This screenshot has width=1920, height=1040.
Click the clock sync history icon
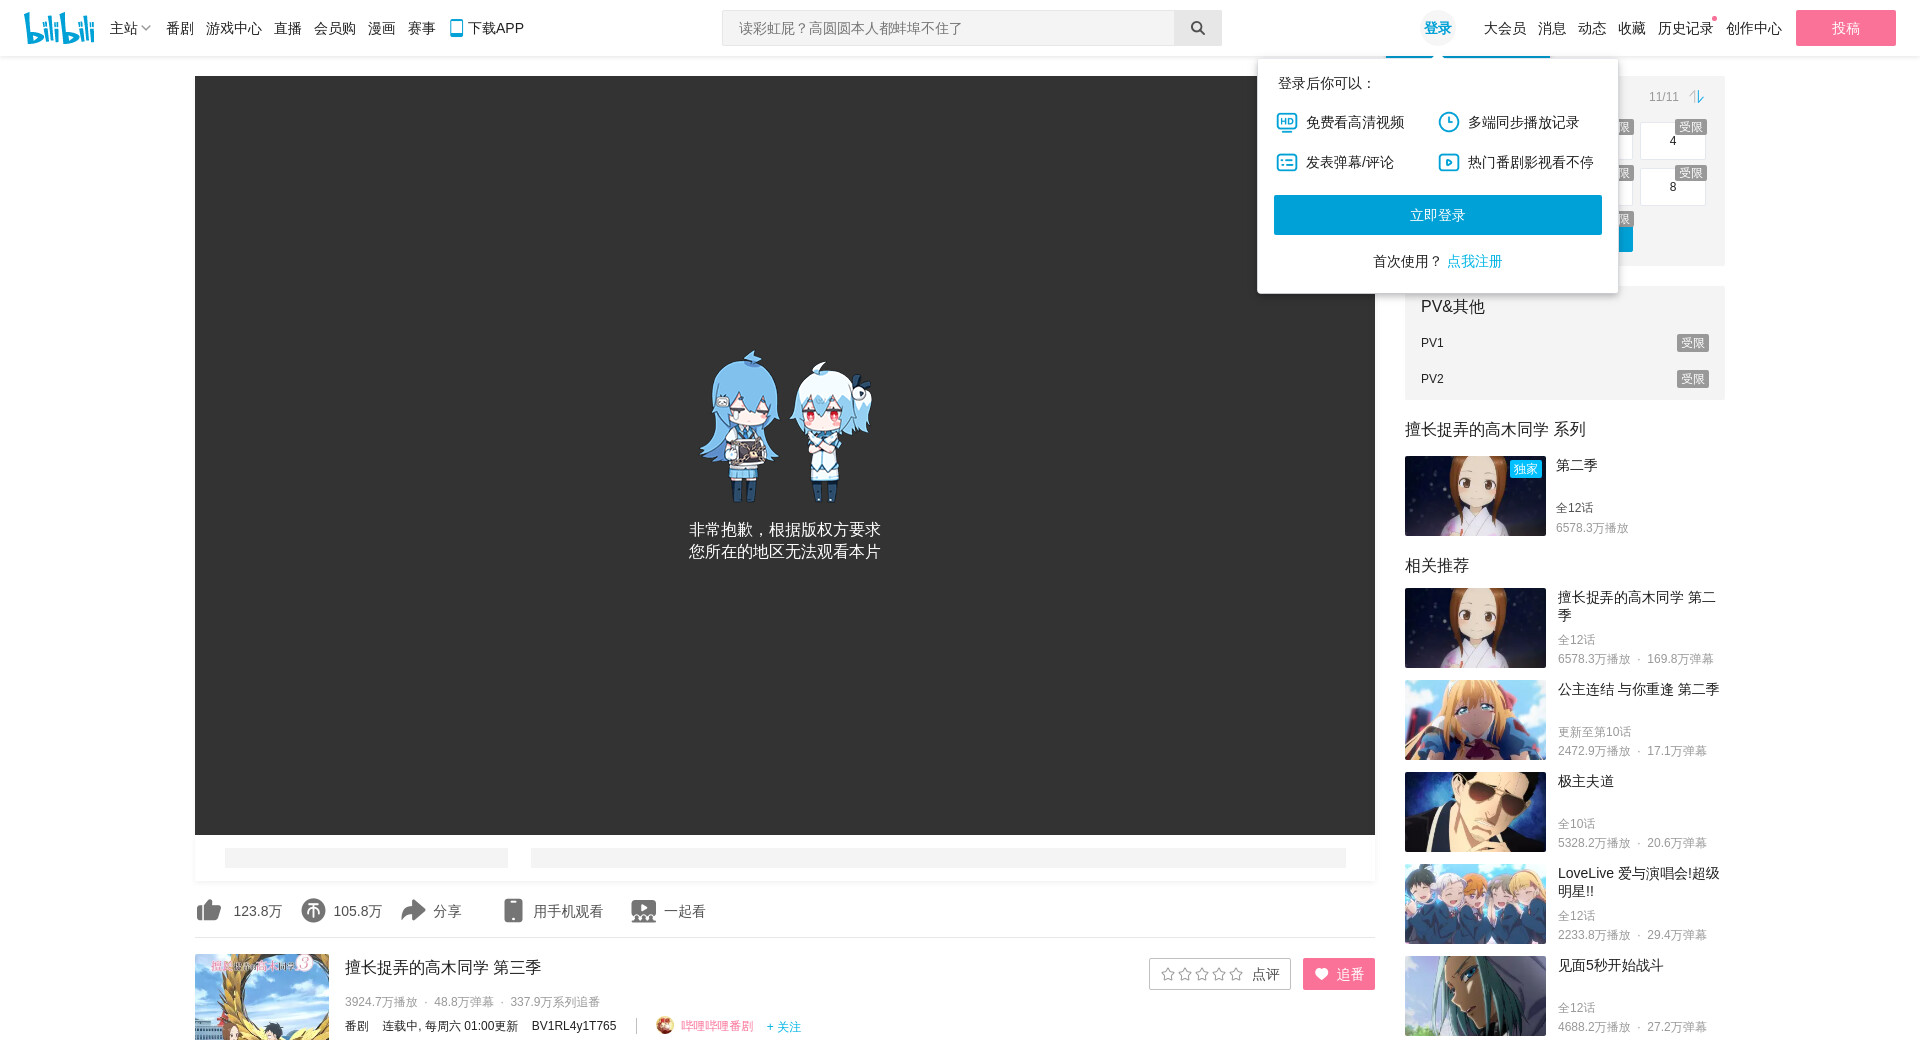(1449, 122)
